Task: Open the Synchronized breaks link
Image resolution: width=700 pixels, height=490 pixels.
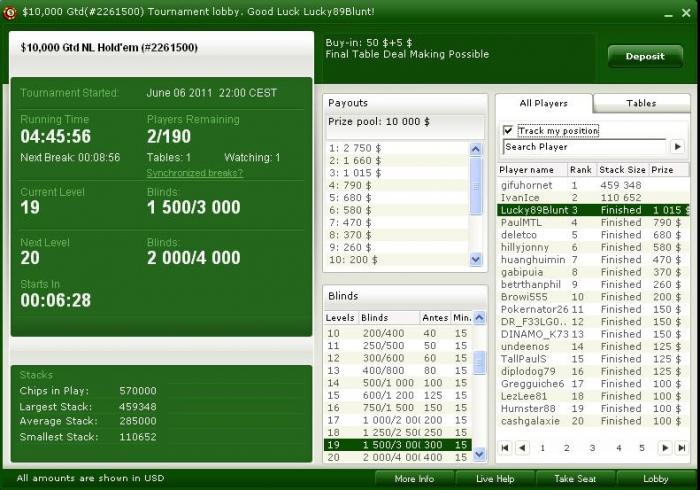Action: (195, 173)
